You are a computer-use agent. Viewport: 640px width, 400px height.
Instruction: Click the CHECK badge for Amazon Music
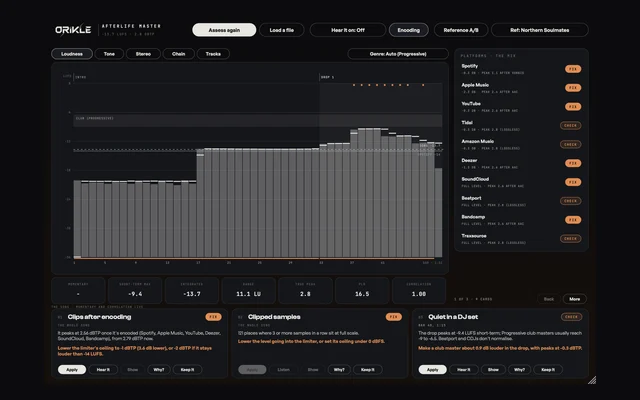pos(571,144)
